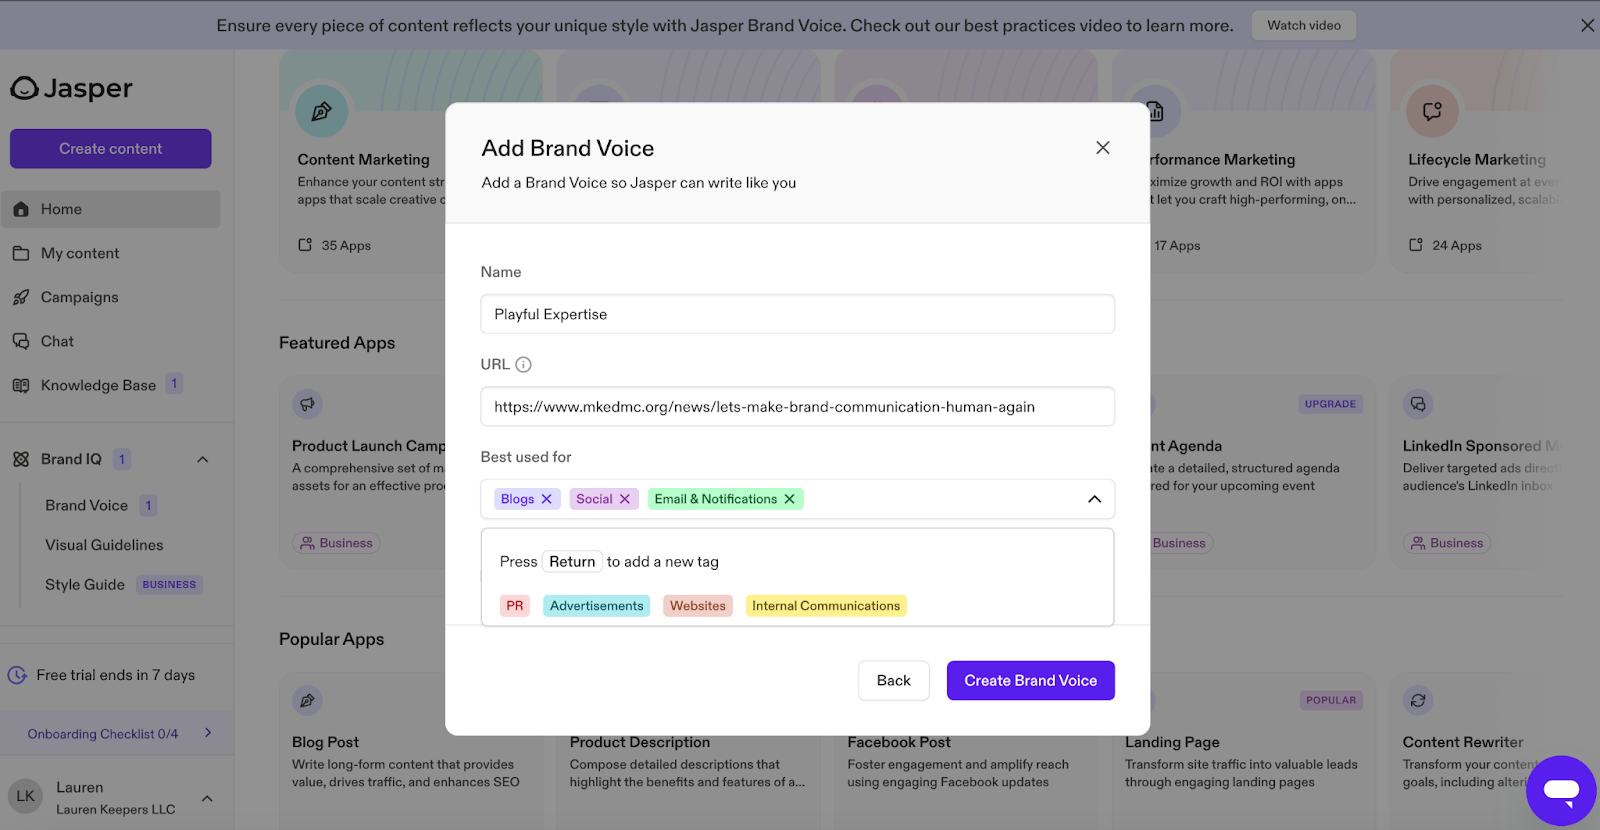Screen dimensions: 1600x830
Task: Click Watch video in the banner
Action: pyautogui.click(x=1304, y=25)
